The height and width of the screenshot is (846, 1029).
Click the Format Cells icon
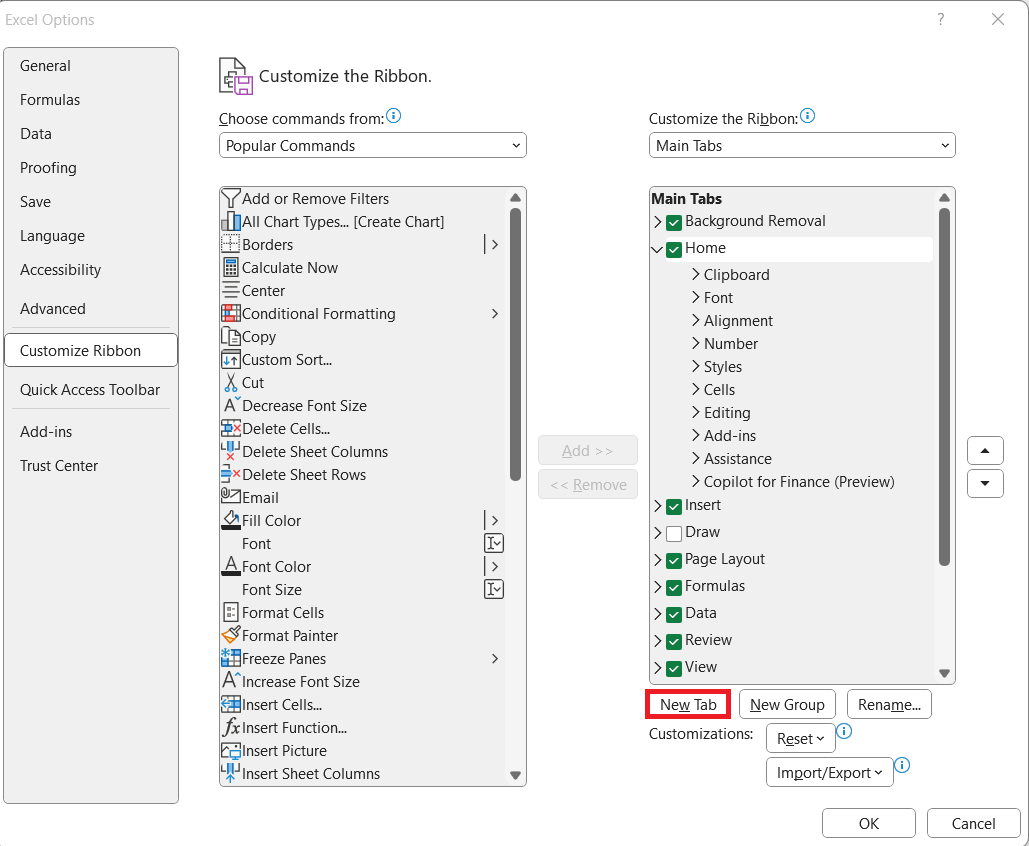tap(230, 612)
